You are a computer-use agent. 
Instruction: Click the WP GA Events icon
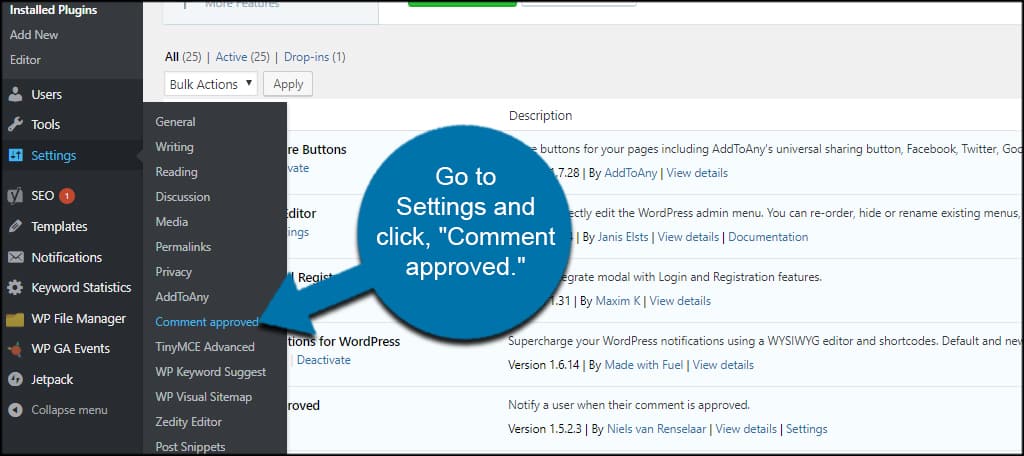(x=16, y=350)
